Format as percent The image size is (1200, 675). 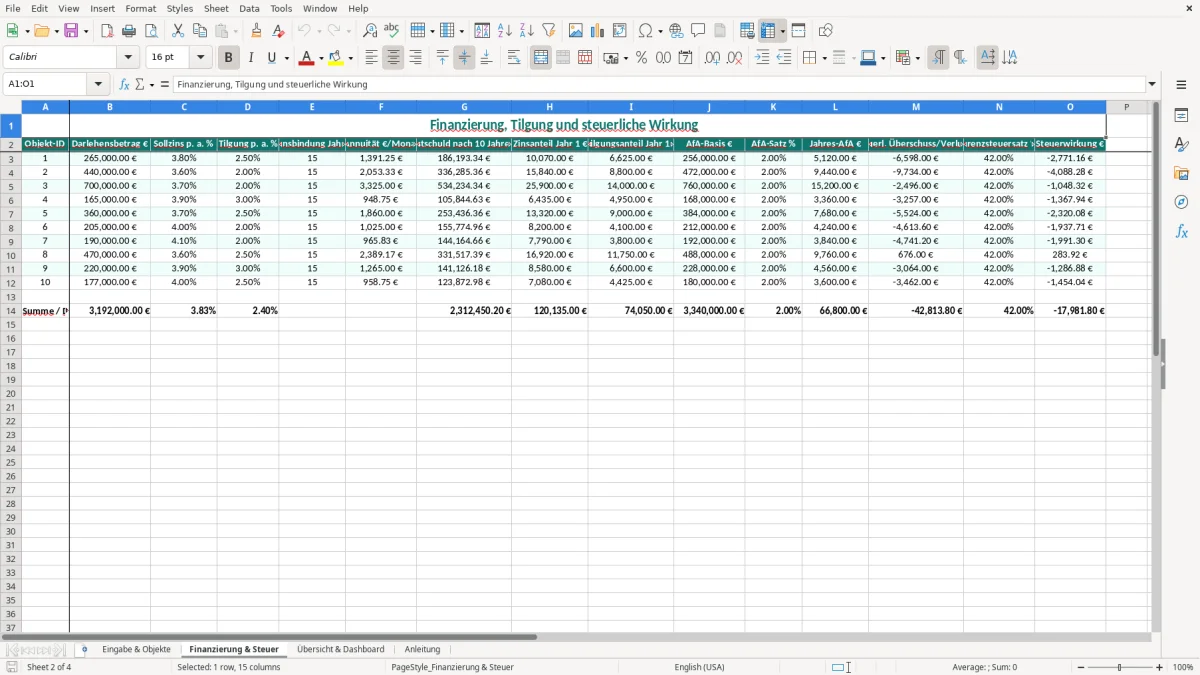coord(641,58)
